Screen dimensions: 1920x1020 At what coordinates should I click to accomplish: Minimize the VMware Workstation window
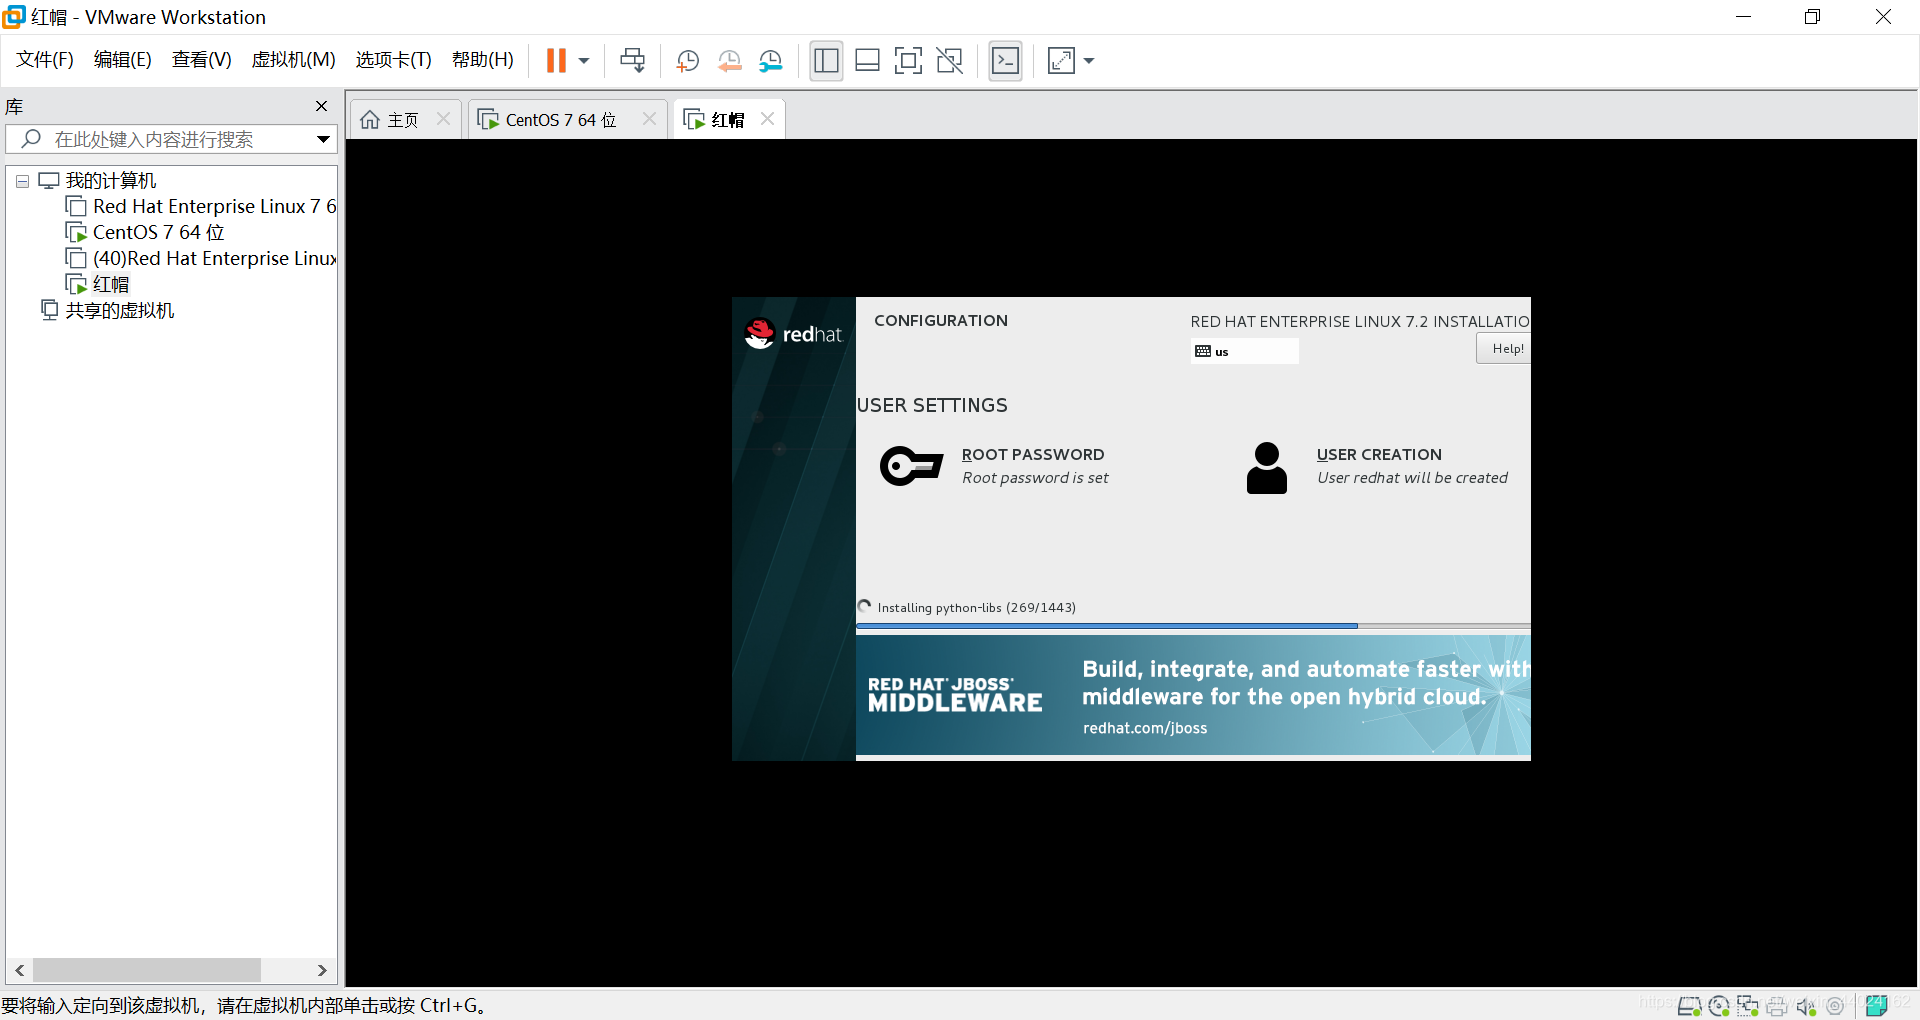[1743, 17]
